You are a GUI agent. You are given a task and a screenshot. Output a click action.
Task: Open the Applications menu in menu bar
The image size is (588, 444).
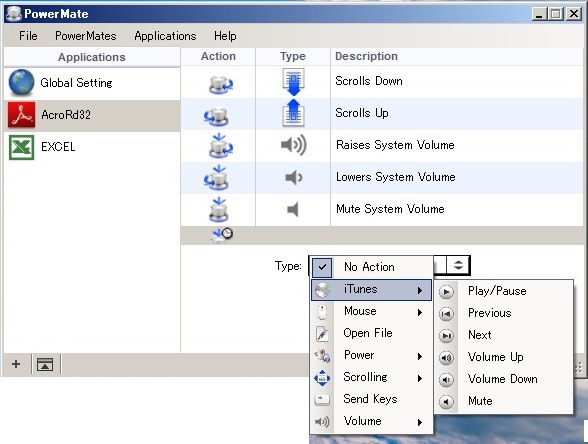coord(165,36)
